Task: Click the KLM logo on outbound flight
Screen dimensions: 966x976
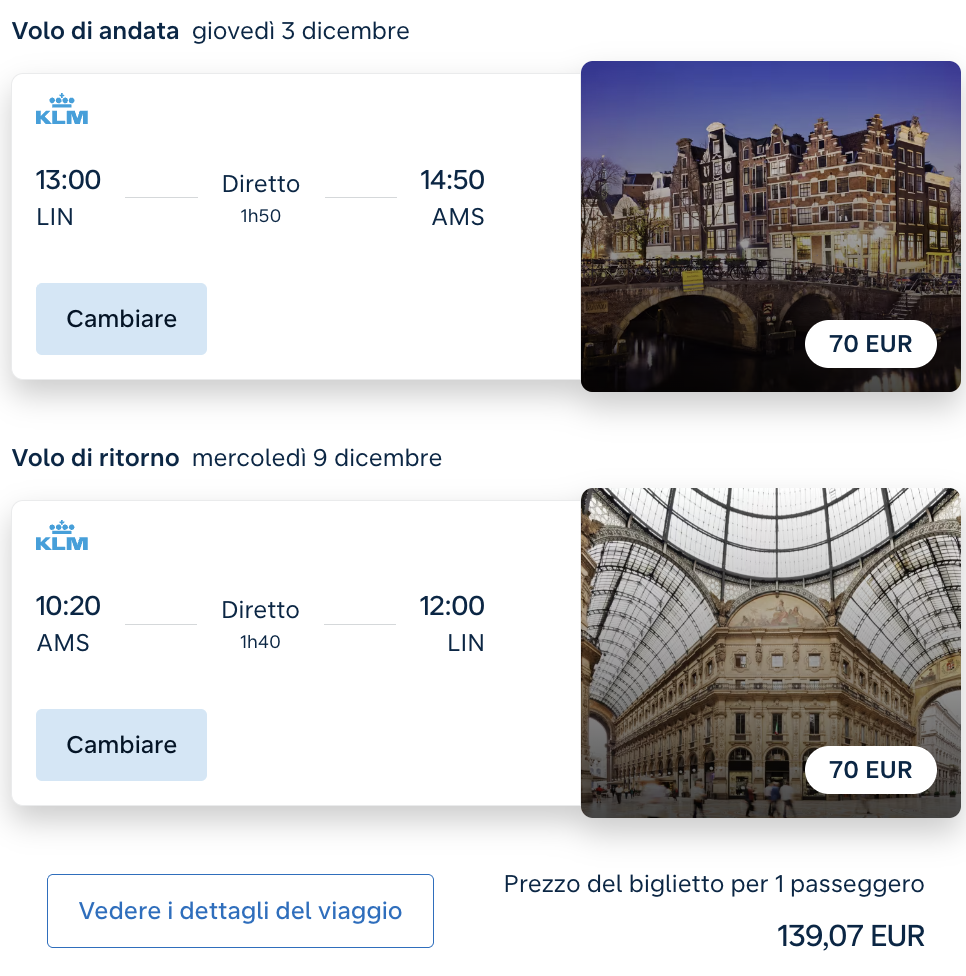Action: (62, 110)
